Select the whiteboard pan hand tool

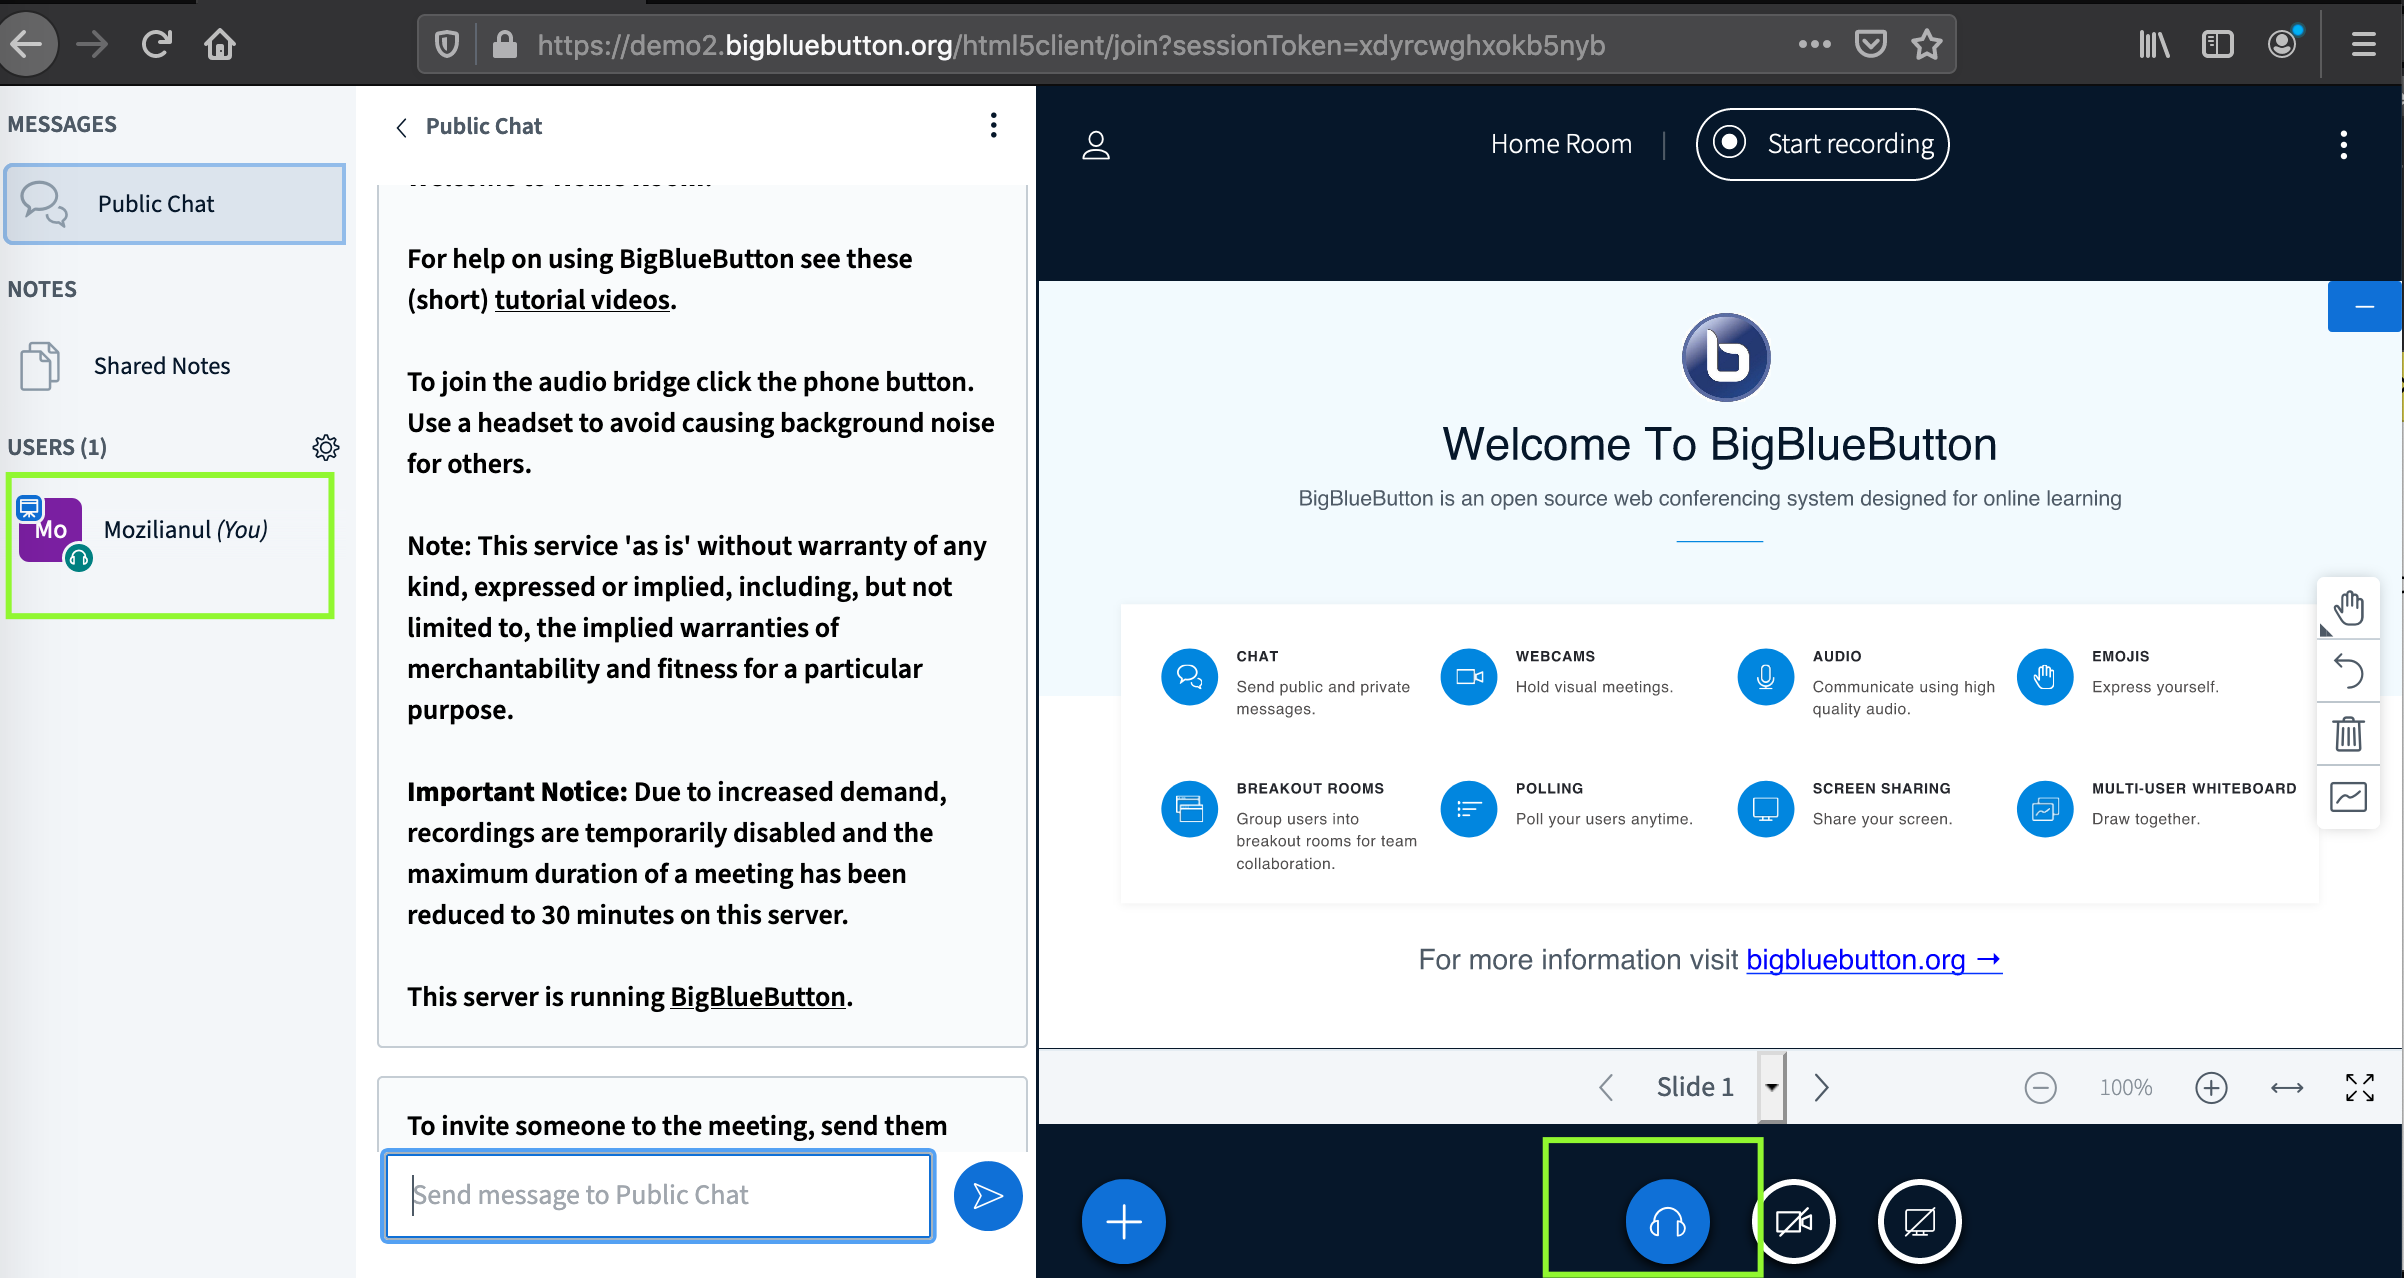click(2348, 607)
